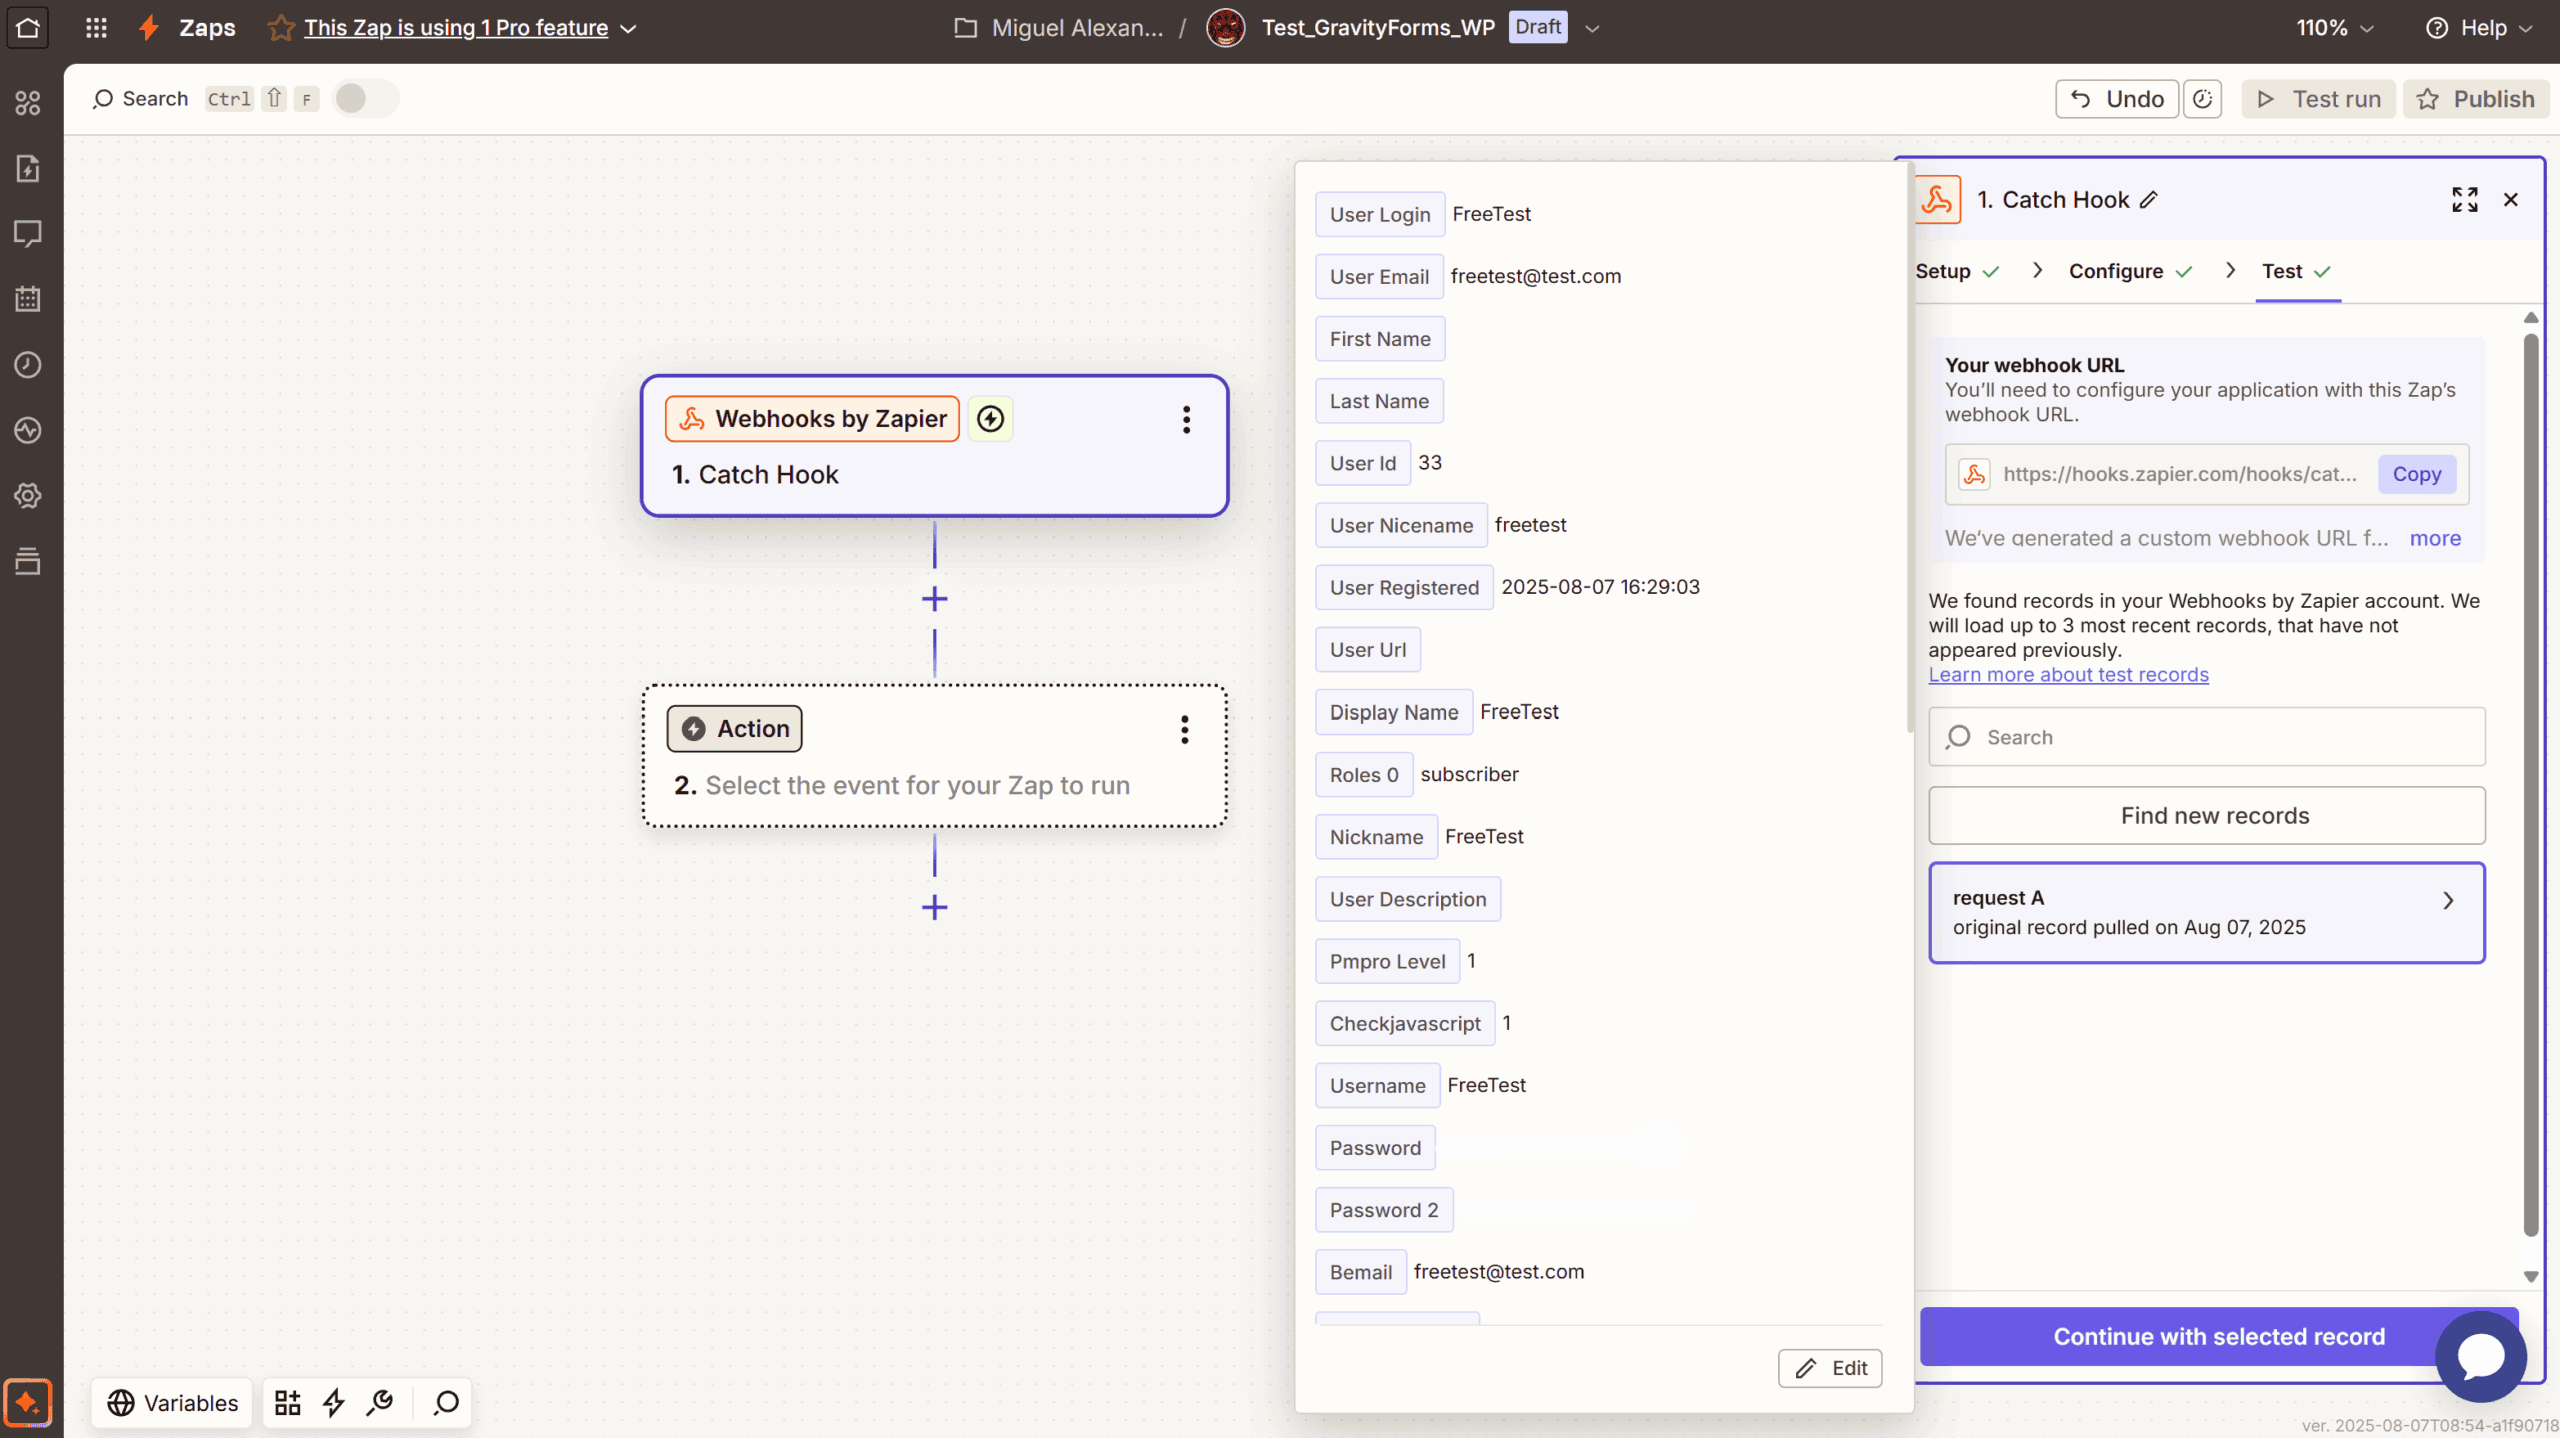Click the lightning bolt icon in bottom toolbar
Viewport: 2560px width, 1438px height.
click(334, 1403)
